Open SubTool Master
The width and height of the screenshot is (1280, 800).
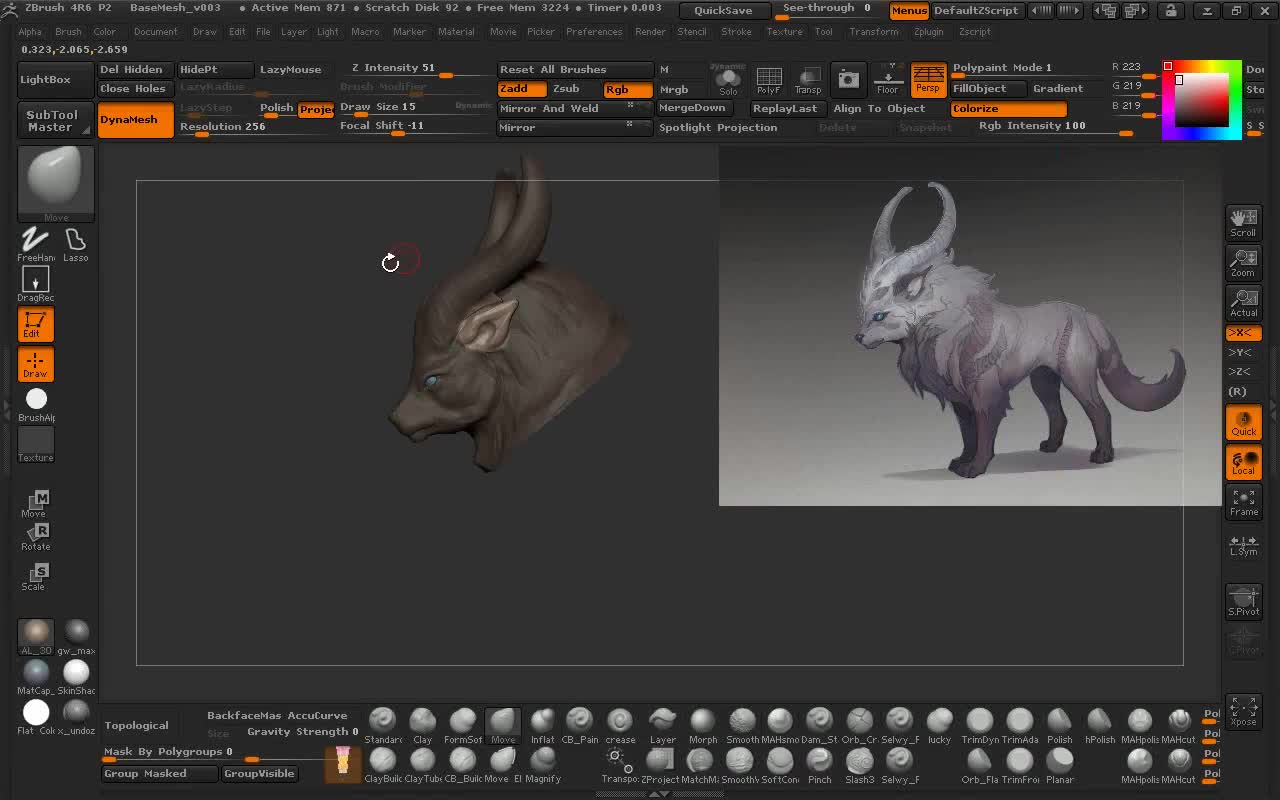54,121
